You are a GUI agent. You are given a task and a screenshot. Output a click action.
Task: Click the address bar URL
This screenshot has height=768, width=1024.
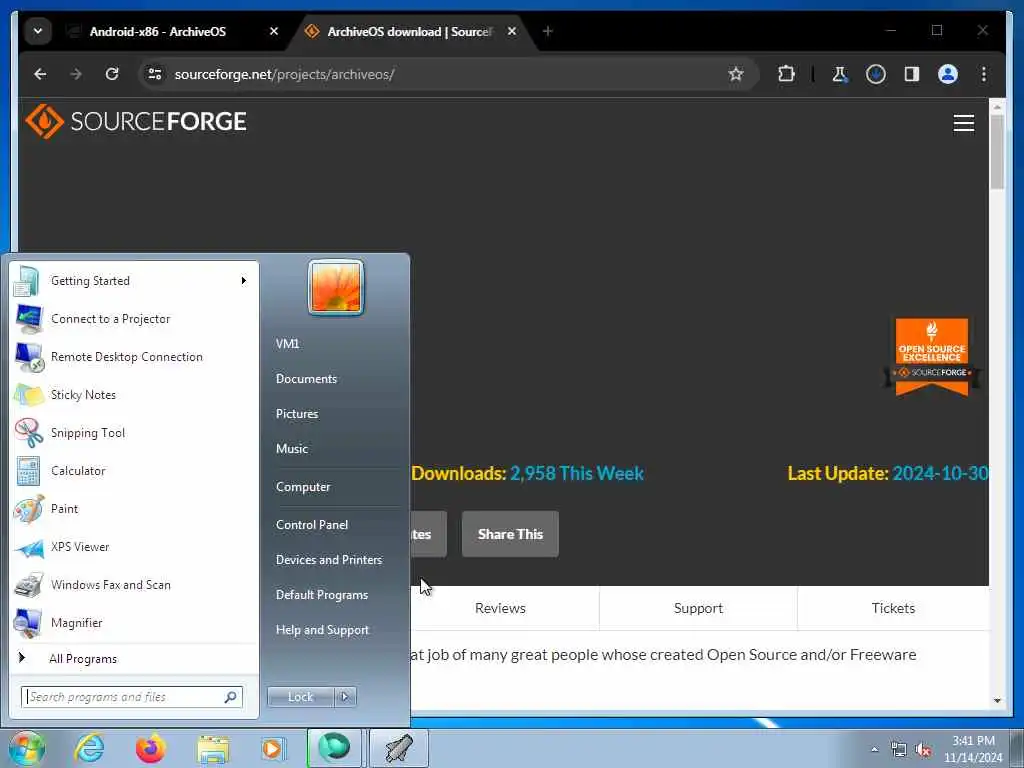pos(284,74)
